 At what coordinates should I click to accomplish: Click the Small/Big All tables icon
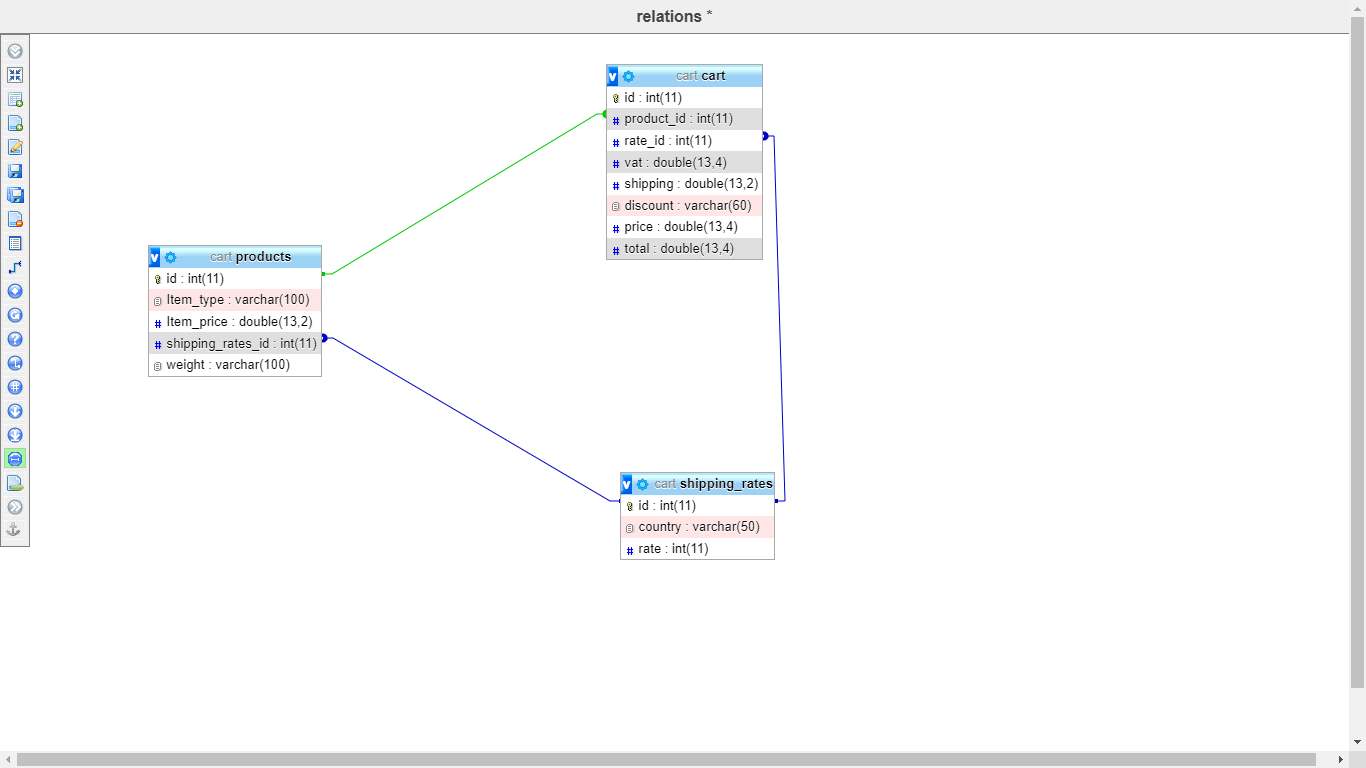click(x=15, y=411)
